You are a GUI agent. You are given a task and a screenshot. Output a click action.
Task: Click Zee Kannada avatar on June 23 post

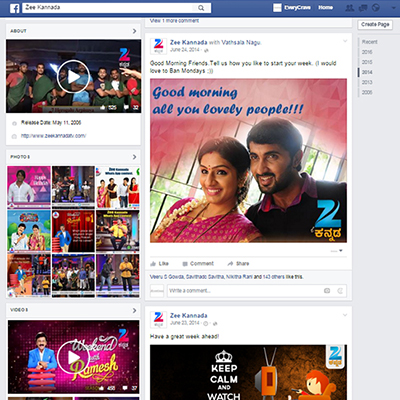[158, 319]
